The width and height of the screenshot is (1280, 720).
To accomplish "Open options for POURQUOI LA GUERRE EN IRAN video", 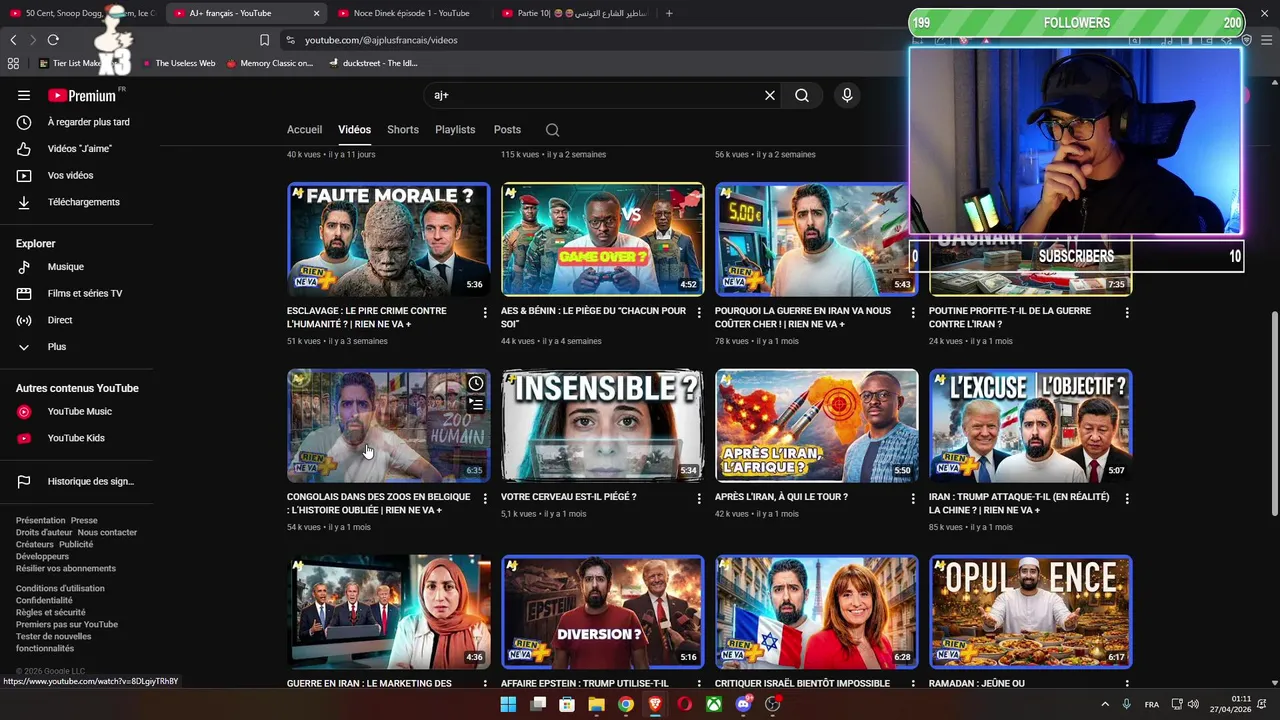I will tap(913, 313).
